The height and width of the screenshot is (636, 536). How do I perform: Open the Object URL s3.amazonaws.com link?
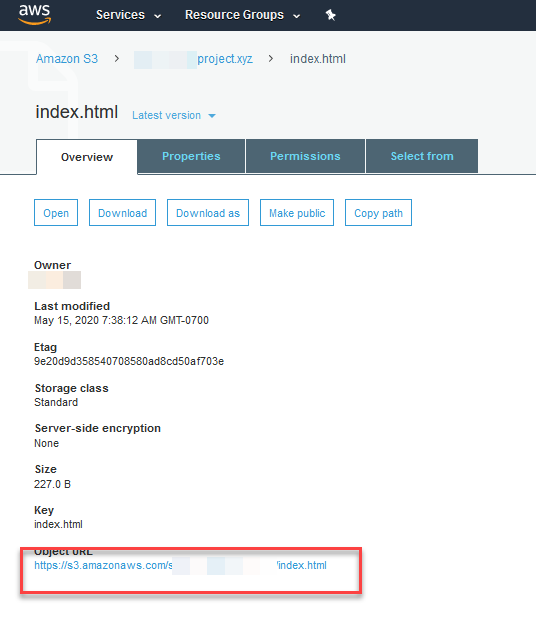point(180,565)
